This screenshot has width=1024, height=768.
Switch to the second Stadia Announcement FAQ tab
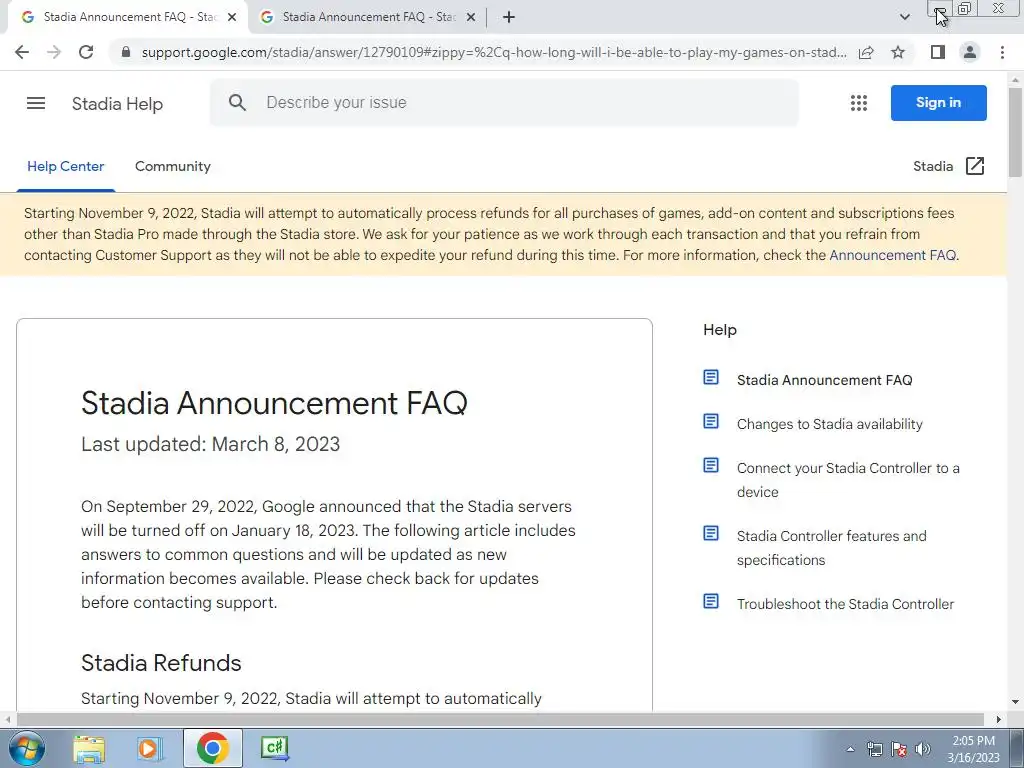point(368,17)
